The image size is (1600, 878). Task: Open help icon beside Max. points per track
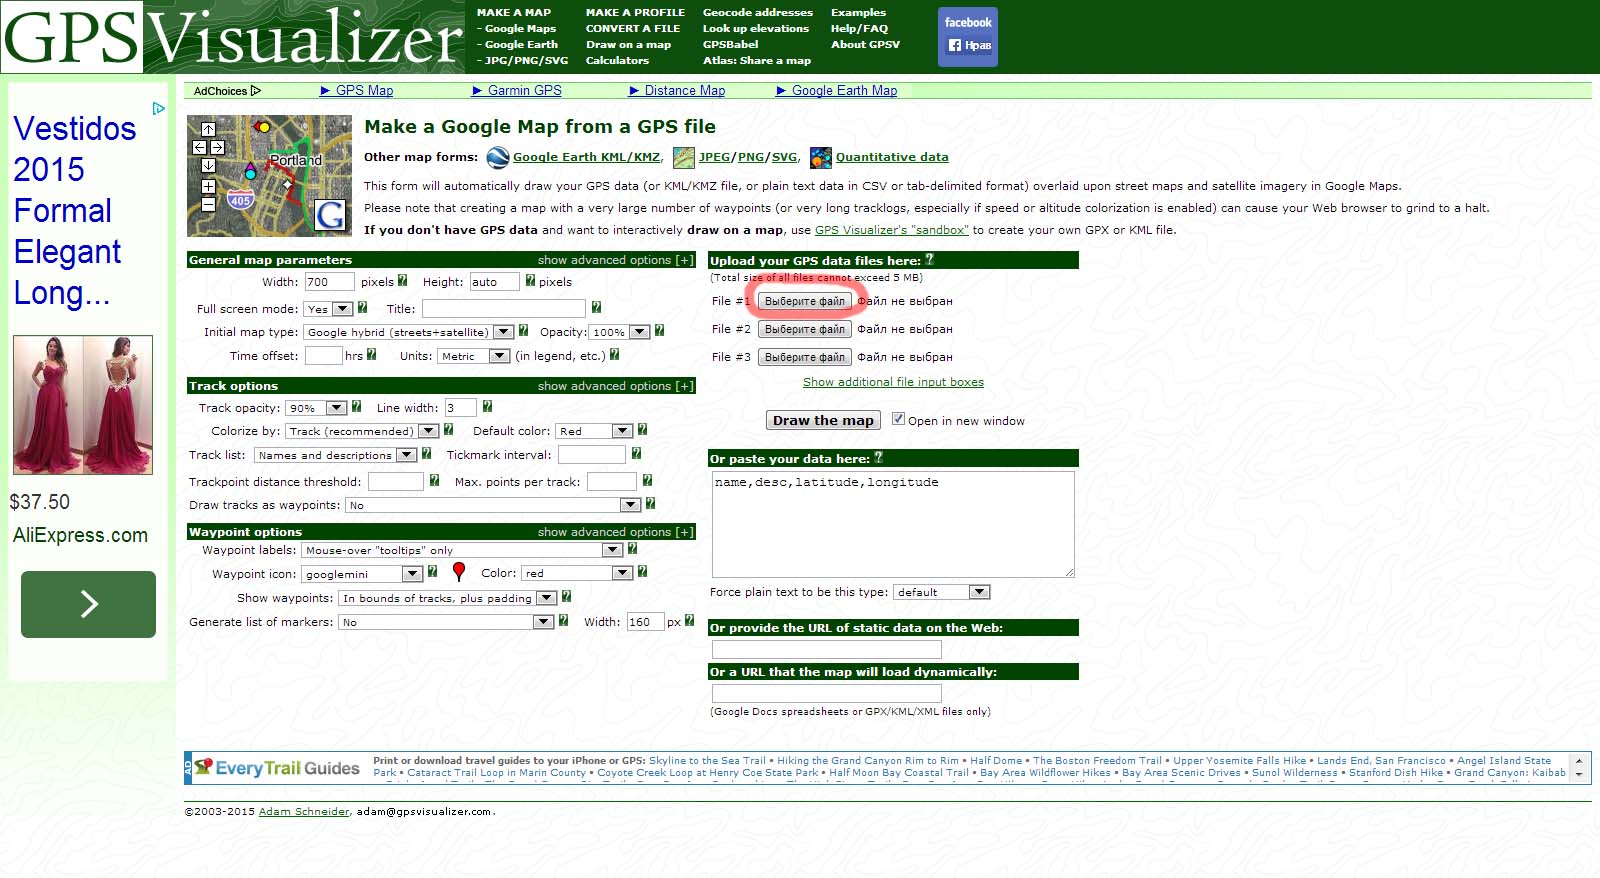pyautogui.click(x=647, y=481)
